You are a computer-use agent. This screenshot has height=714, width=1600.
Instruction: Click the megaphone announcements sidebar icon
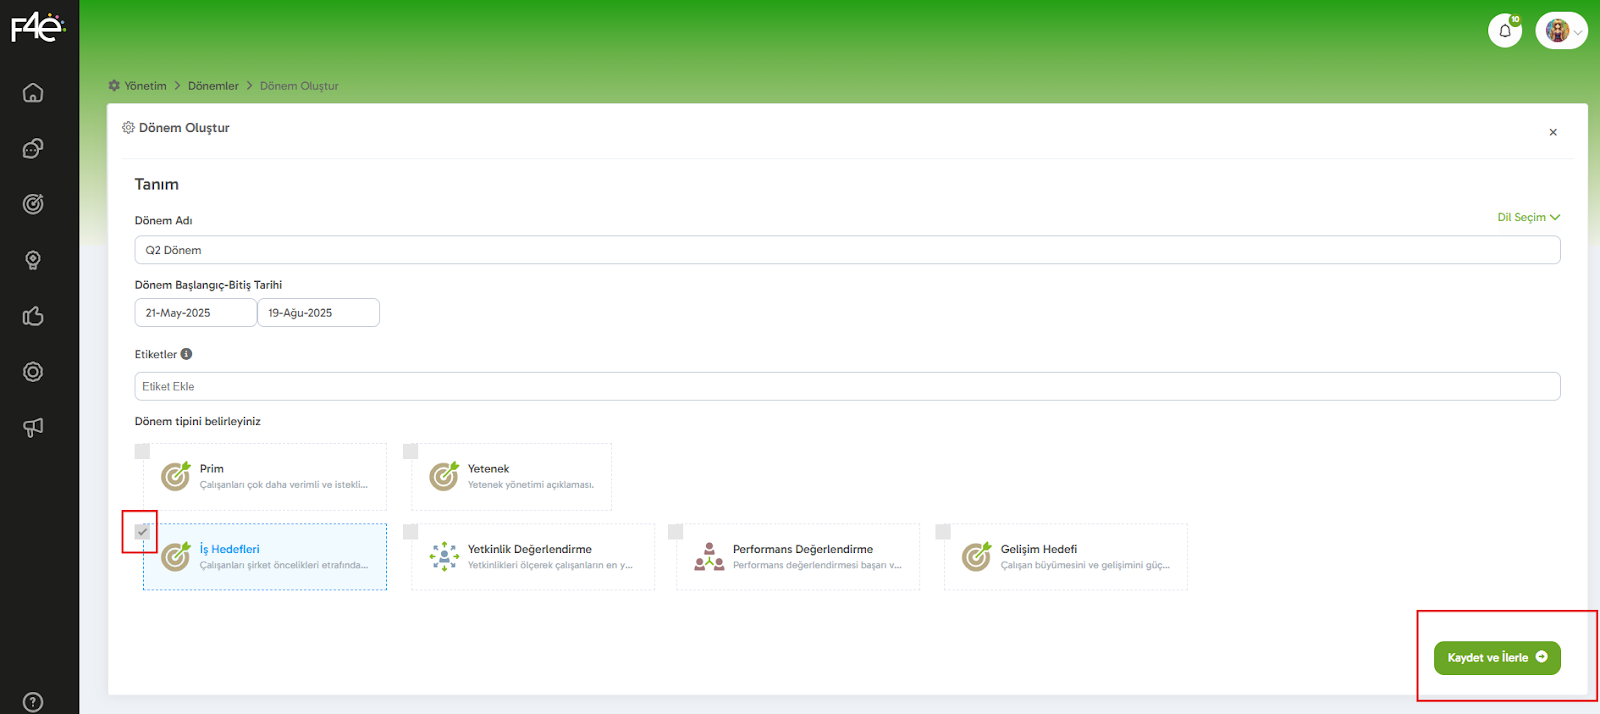tap(33, 428)
